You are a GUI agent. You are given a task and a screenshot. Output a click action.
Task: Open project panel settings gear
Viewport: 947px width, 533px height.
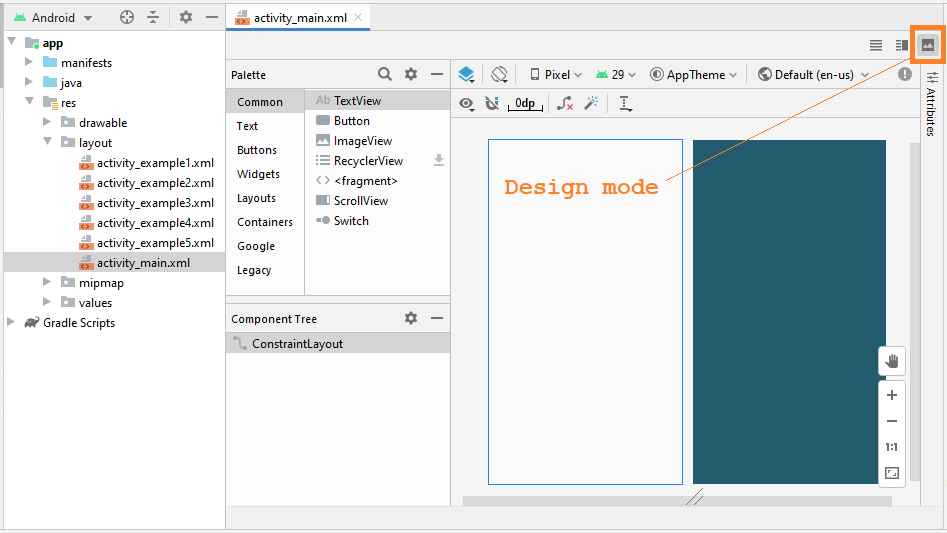coord(186,18)
